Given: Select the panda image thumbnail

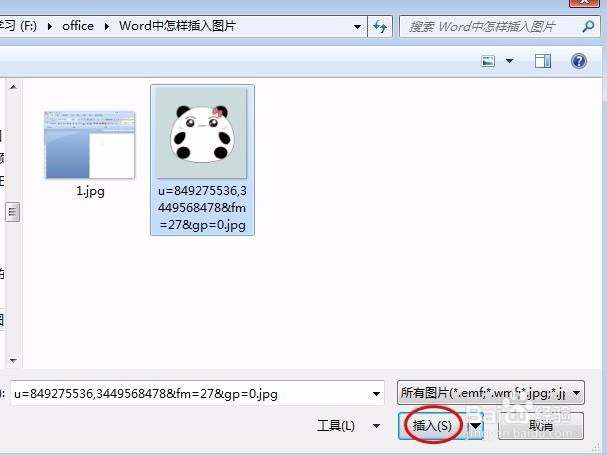Looking at the screenshot, I should pyautogui.click(x=202, y=133).
